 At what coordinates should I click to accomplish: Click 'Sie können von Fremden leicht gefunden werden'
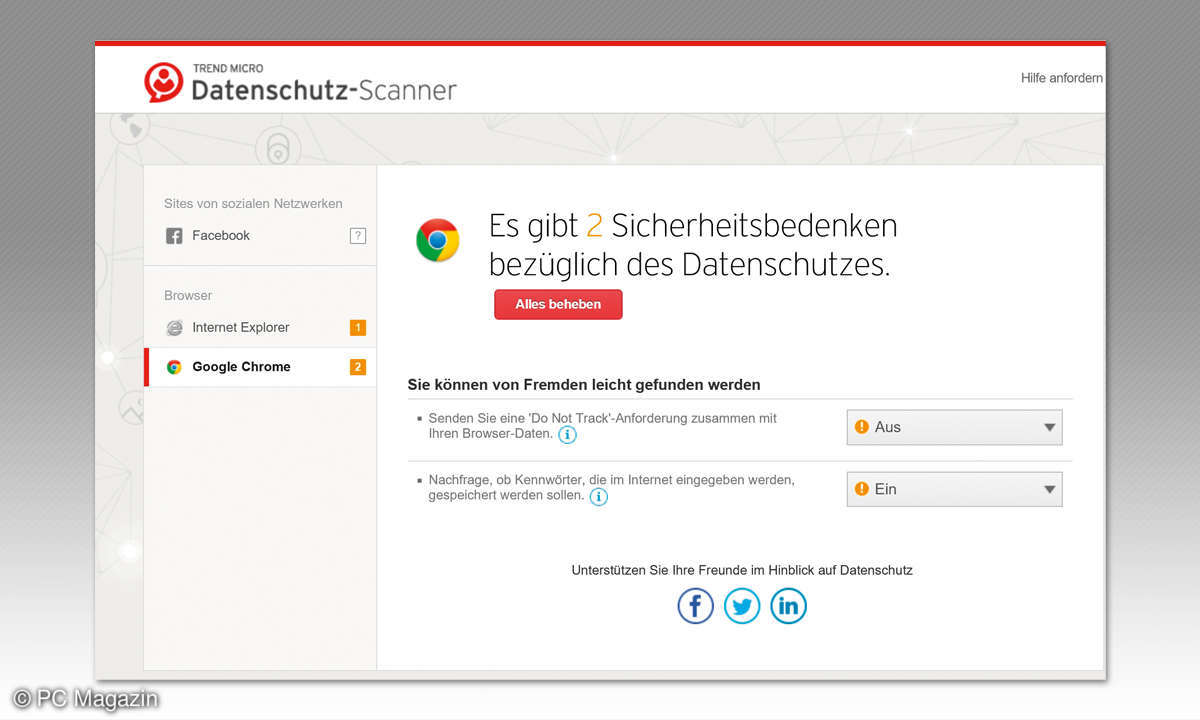(584, 384)
